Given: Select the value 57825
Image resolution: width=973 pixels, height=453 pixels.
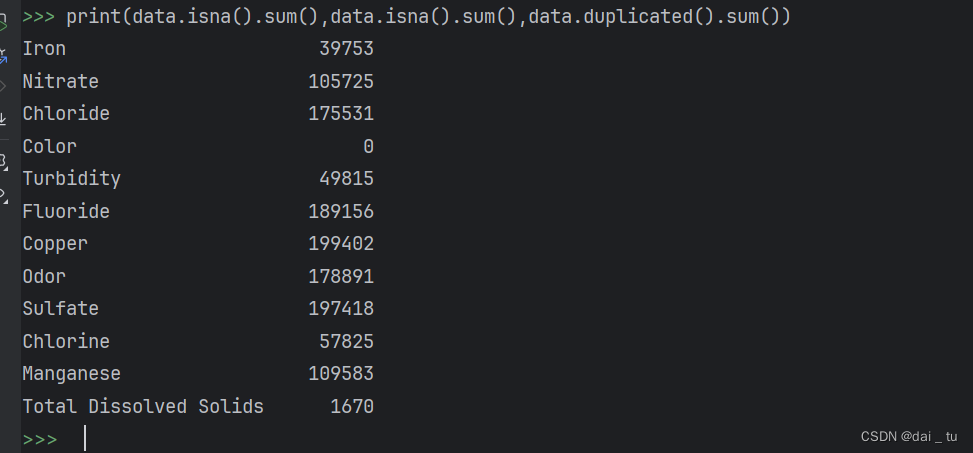Looking at the screenshot, I should (x=346, y=341).
